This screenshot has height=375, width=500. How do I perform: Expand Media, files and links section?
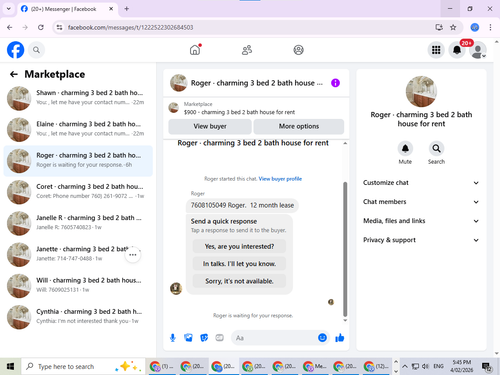click(421, 221)
